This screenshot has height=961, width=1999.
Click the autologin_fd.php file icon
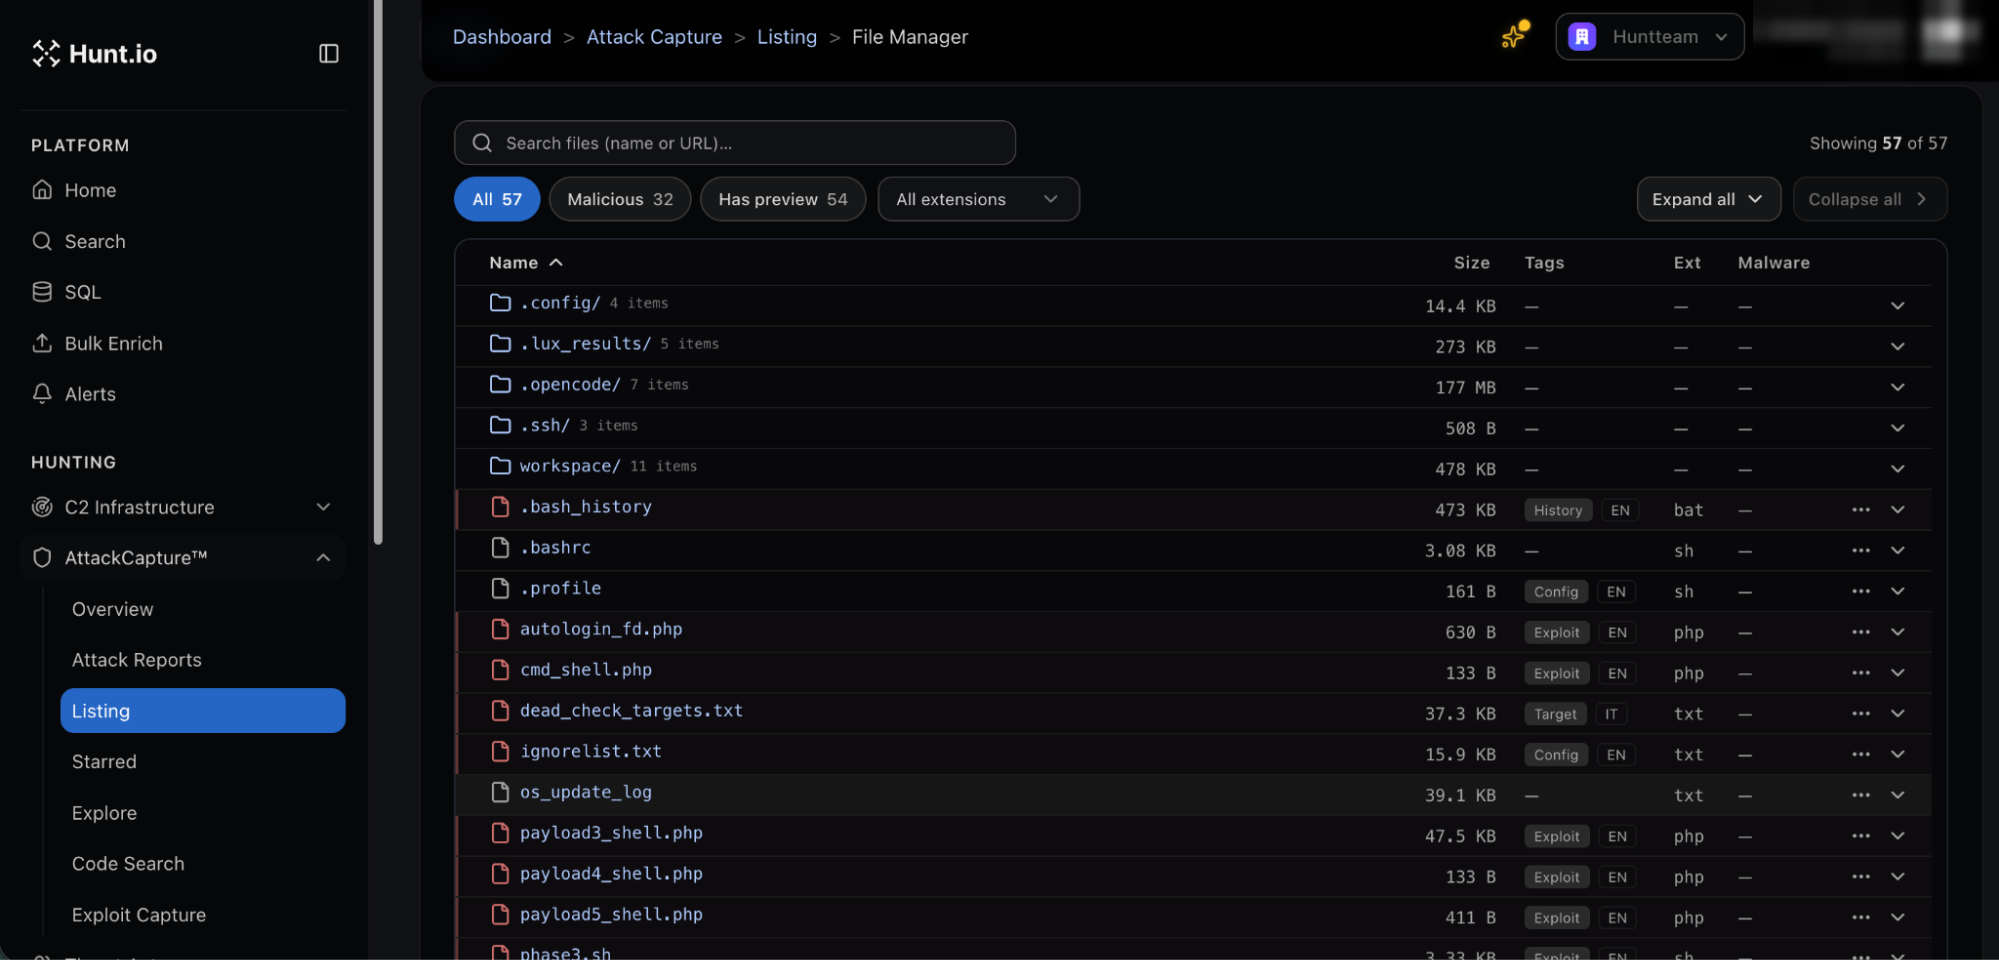point(500,629)
